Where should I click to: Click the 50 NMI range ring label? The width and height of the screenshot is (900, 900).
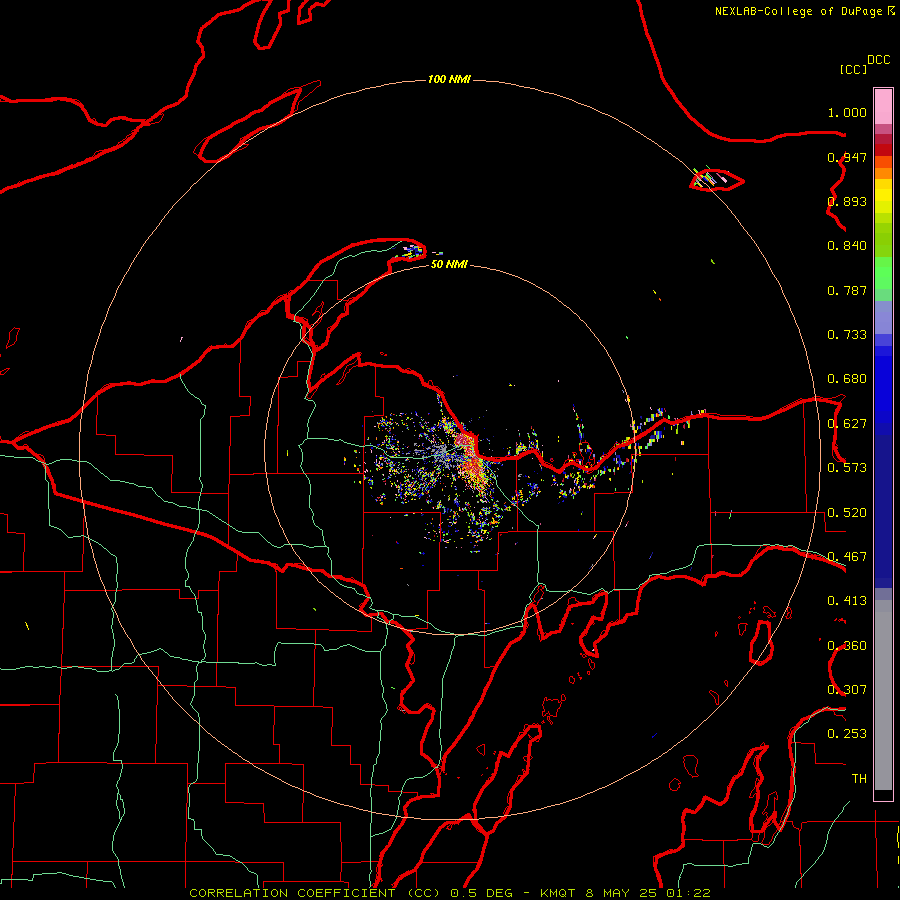(449, 264)
